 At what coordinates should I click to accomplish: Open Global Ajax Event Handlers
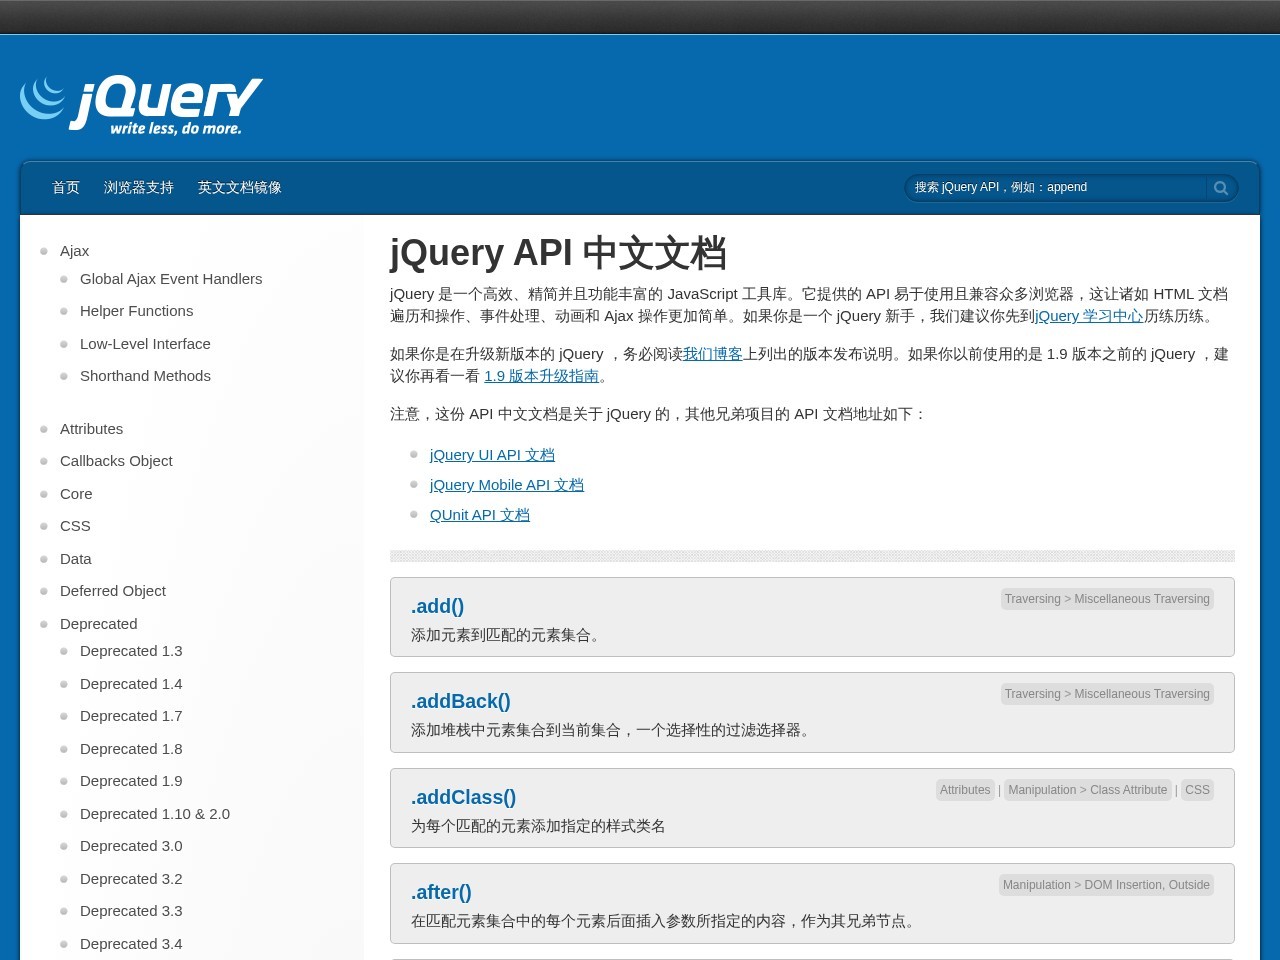pos(171,279)
